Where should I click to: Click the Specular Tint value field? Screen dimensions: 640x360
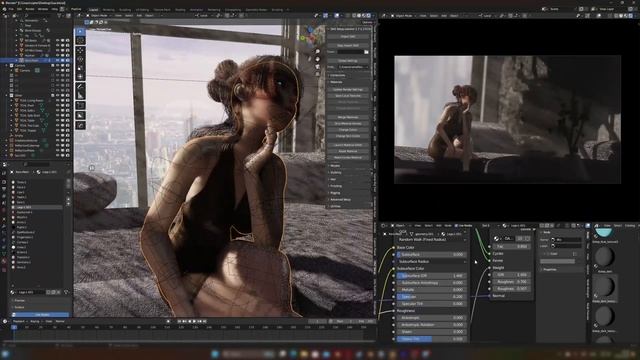tap(432, 304)
